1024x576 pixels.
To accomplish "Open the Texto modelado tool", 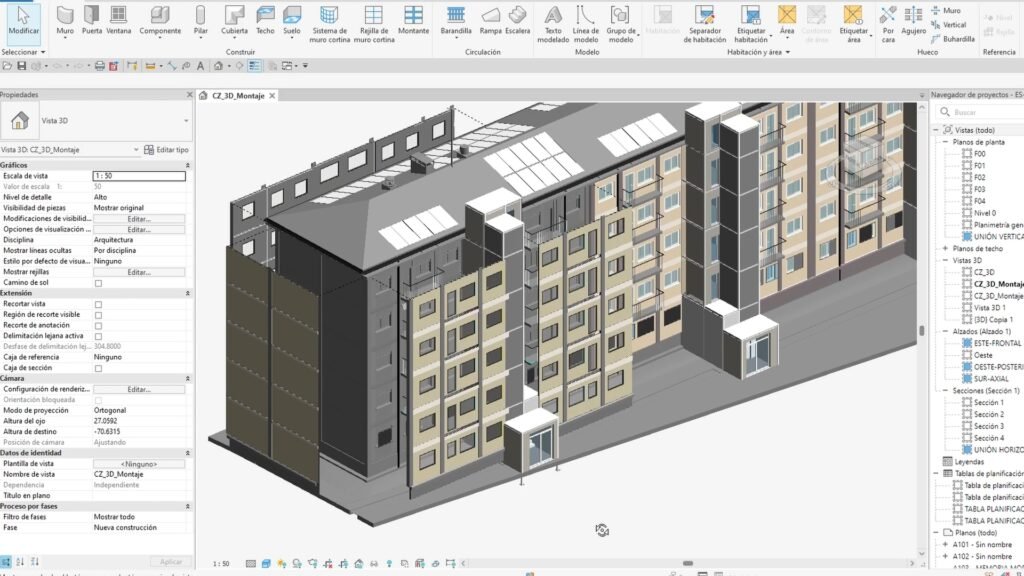I will coord(552,25).
